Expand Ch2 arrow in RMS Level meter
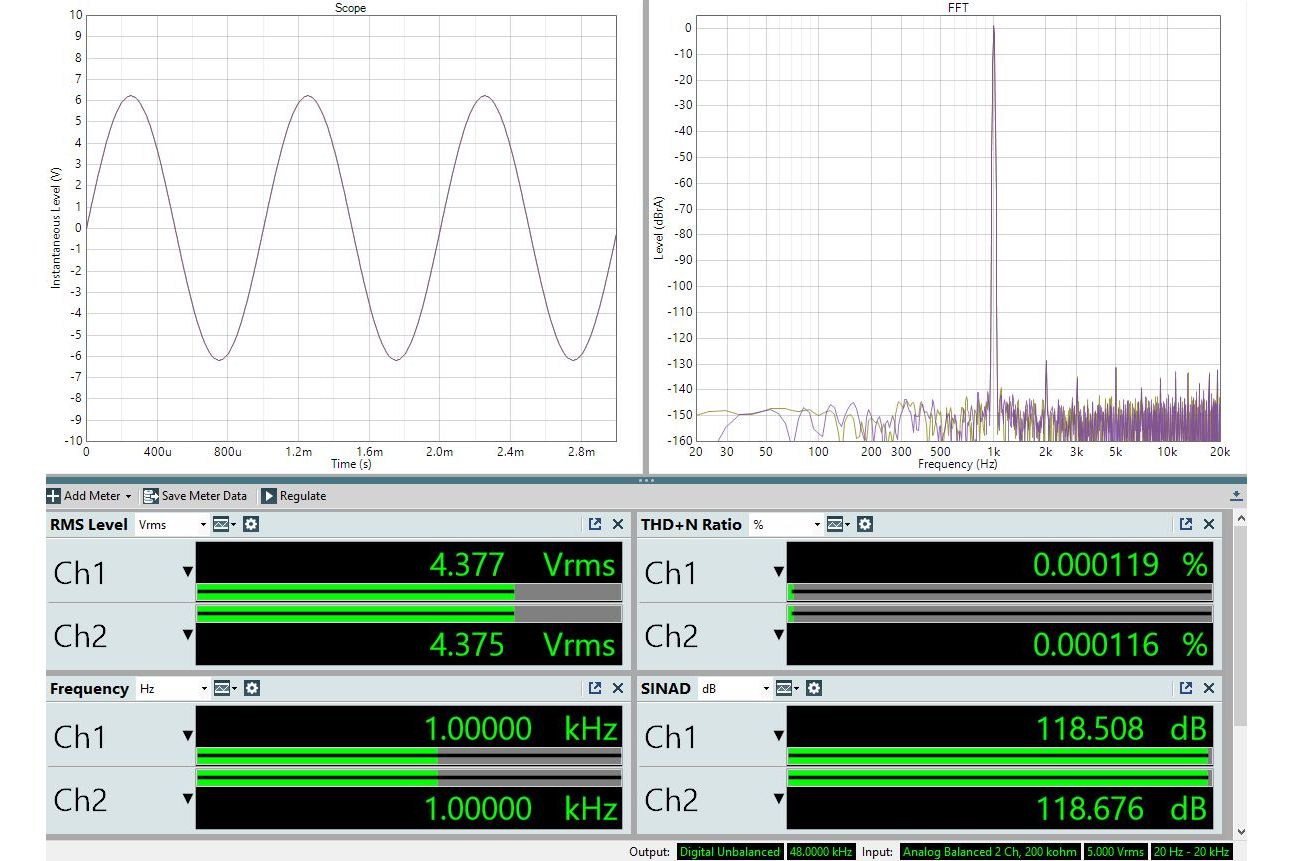 coord(187,635)
